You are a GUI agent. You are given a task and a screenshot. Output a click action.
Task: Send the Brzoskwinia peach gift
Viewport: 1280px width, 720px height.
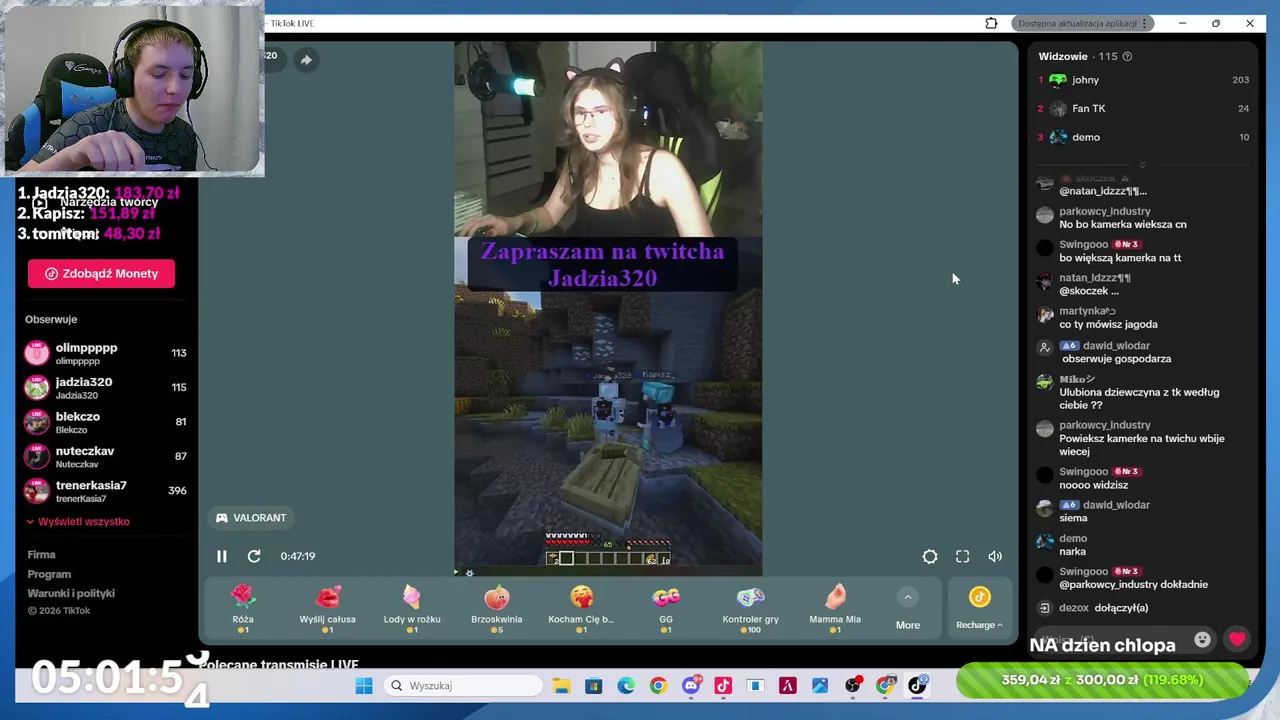click(x=497, y=609)
